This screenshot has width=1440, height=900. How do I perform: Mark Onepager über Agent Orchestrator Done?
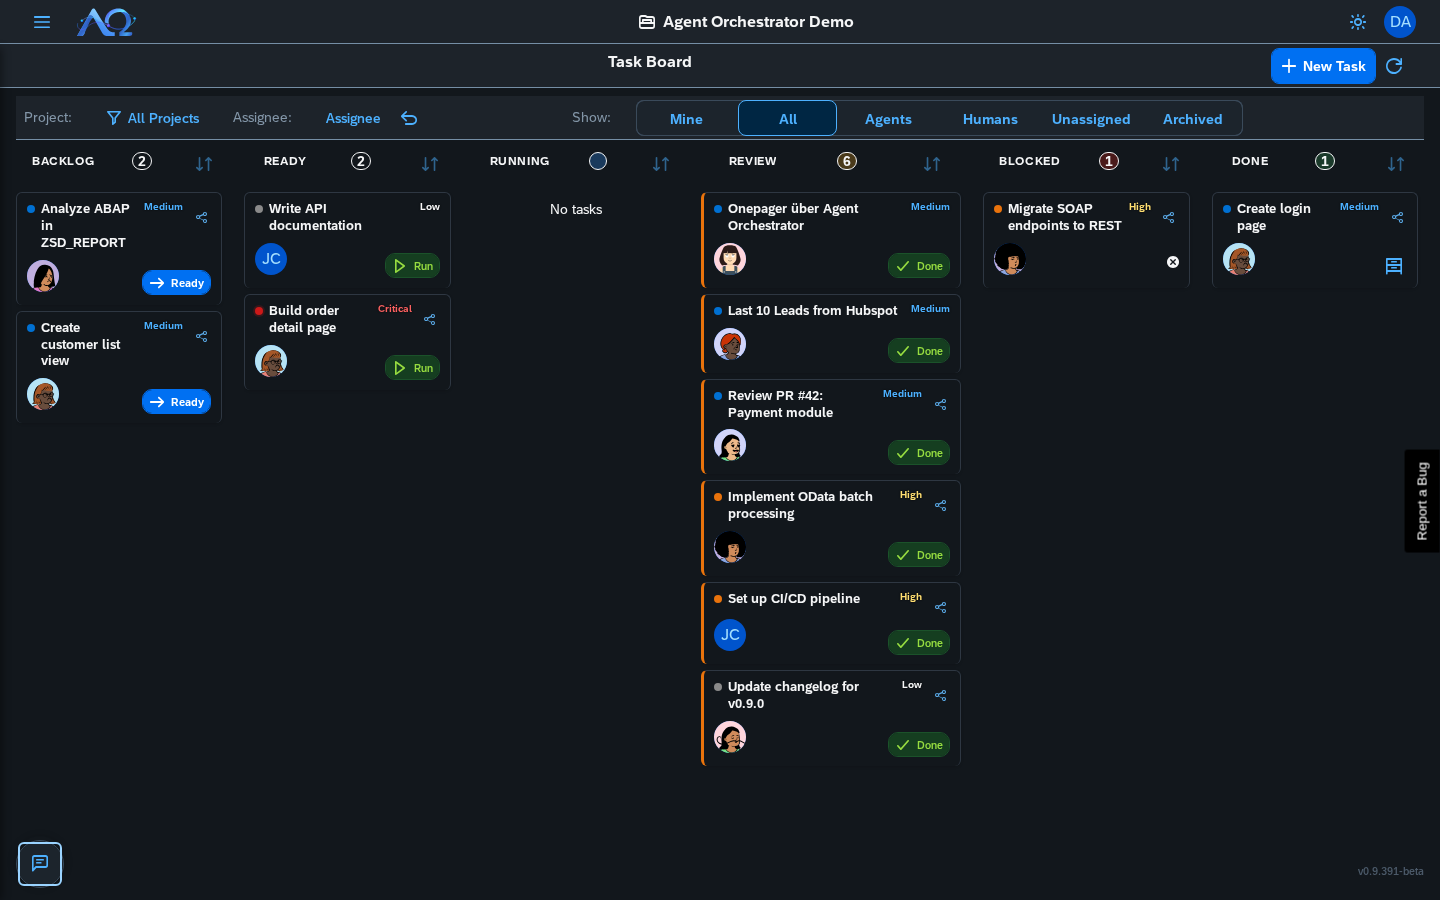(919, 266)
